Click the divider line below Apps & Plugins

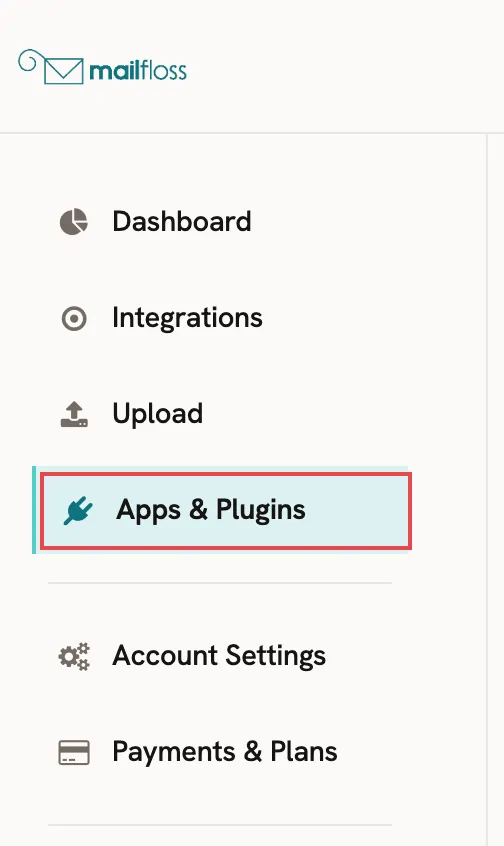(220, 583)
